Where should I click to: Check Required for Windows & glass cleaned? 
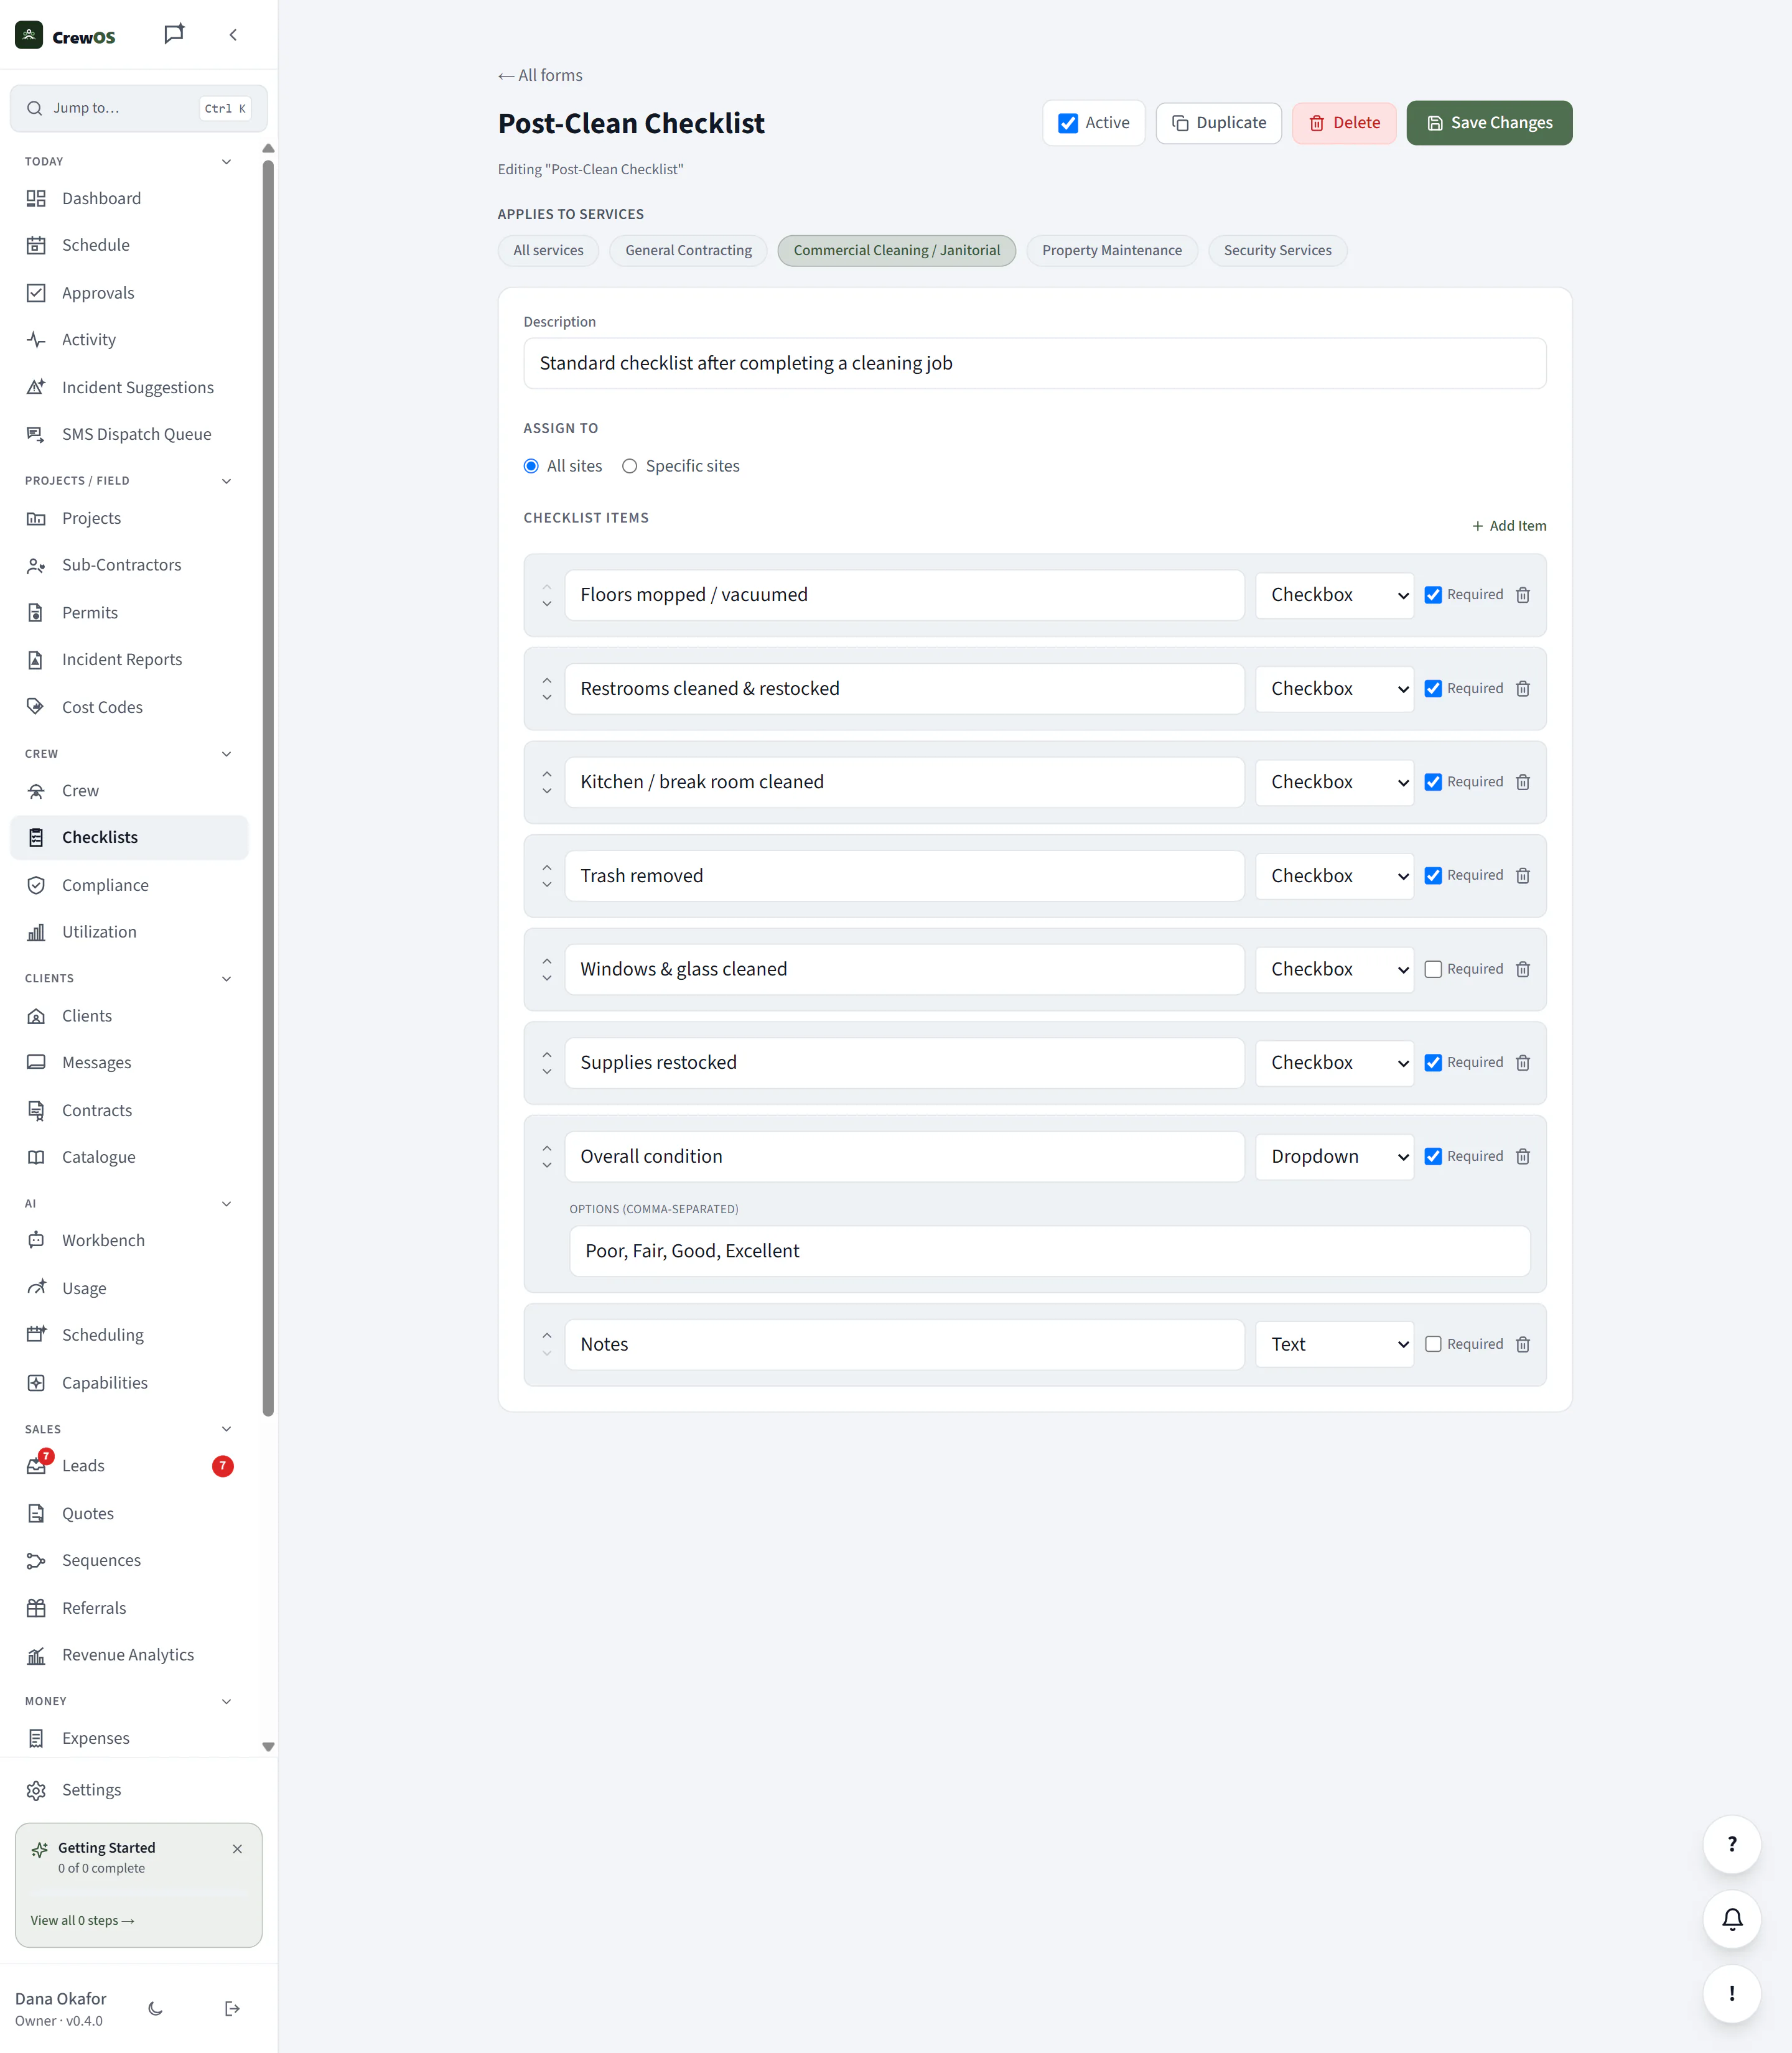pos(1433,969)
